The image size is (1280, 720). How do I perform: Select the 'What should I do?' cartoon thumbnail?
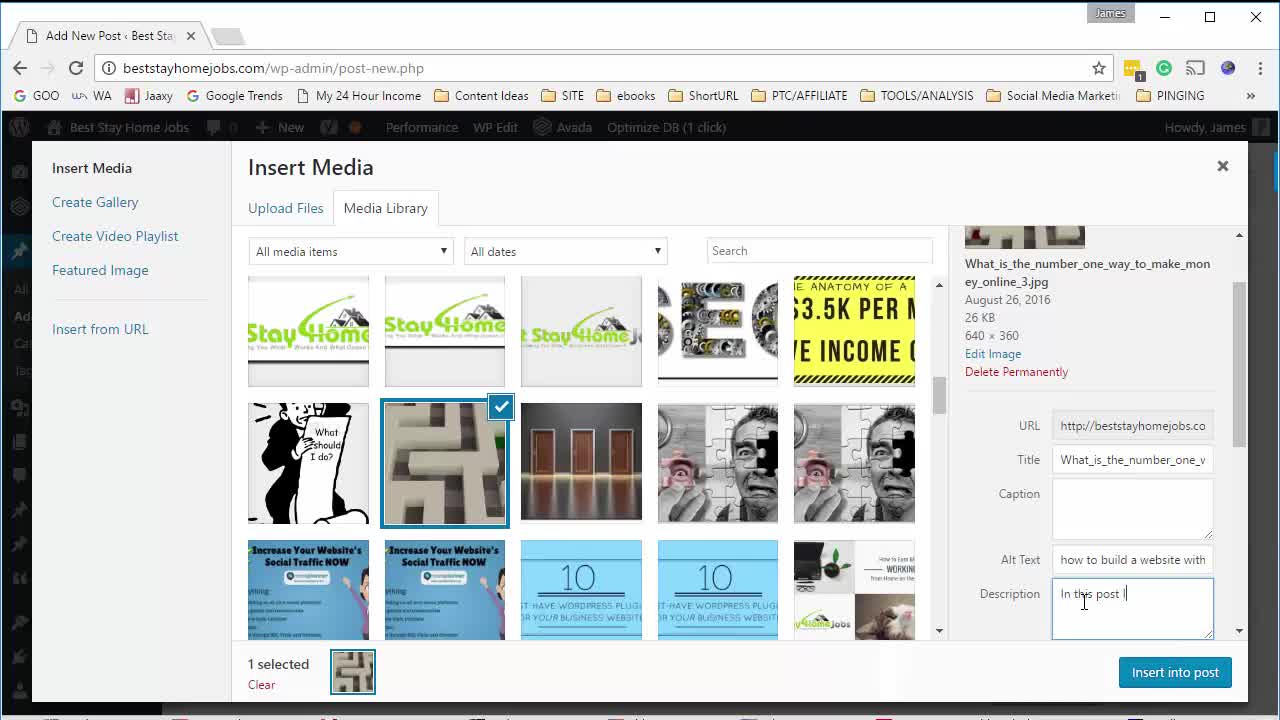pyautogui.click(x=308, y=463)
